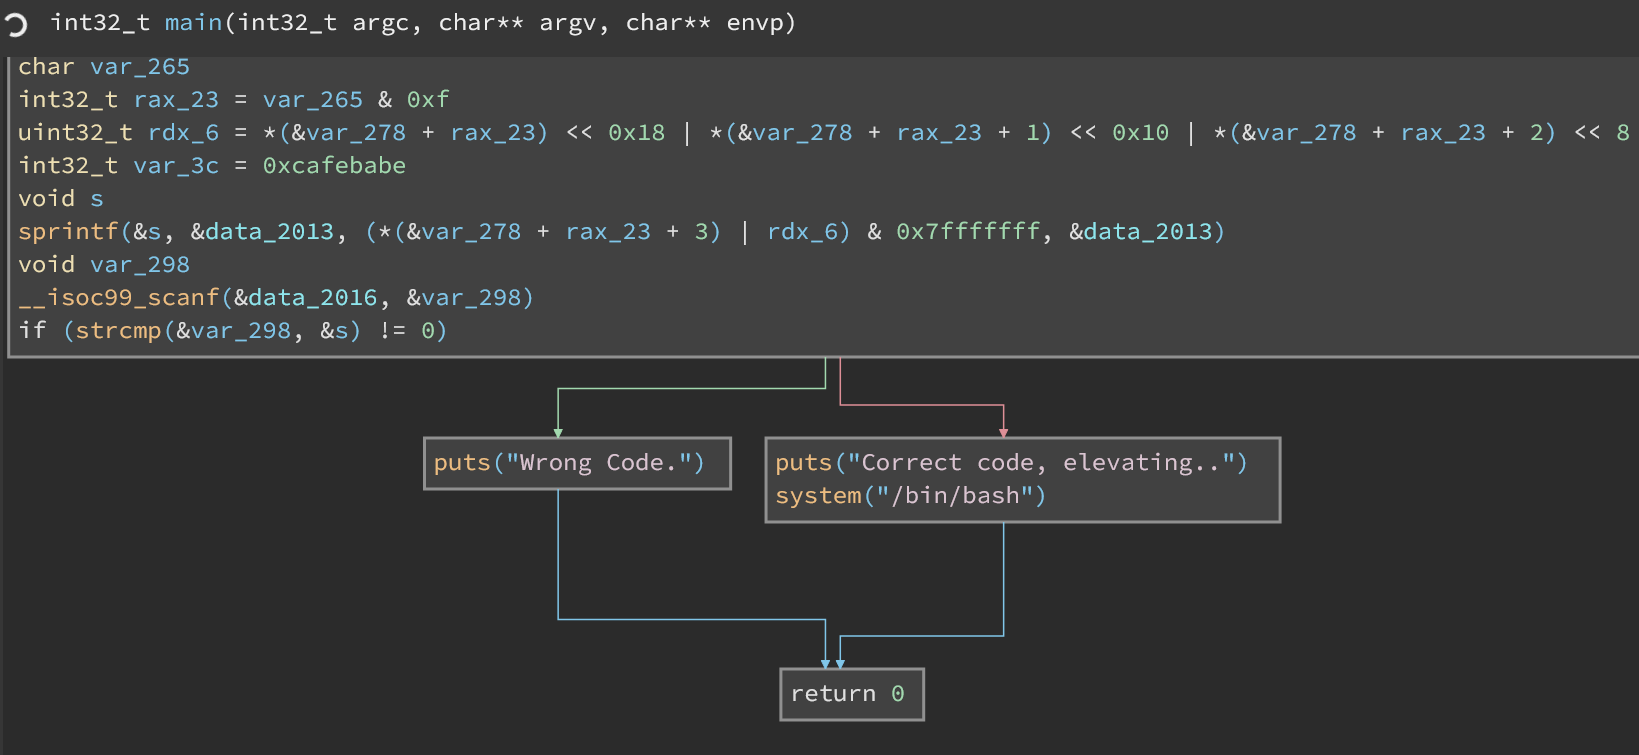Click the system function call

point(818,496)
